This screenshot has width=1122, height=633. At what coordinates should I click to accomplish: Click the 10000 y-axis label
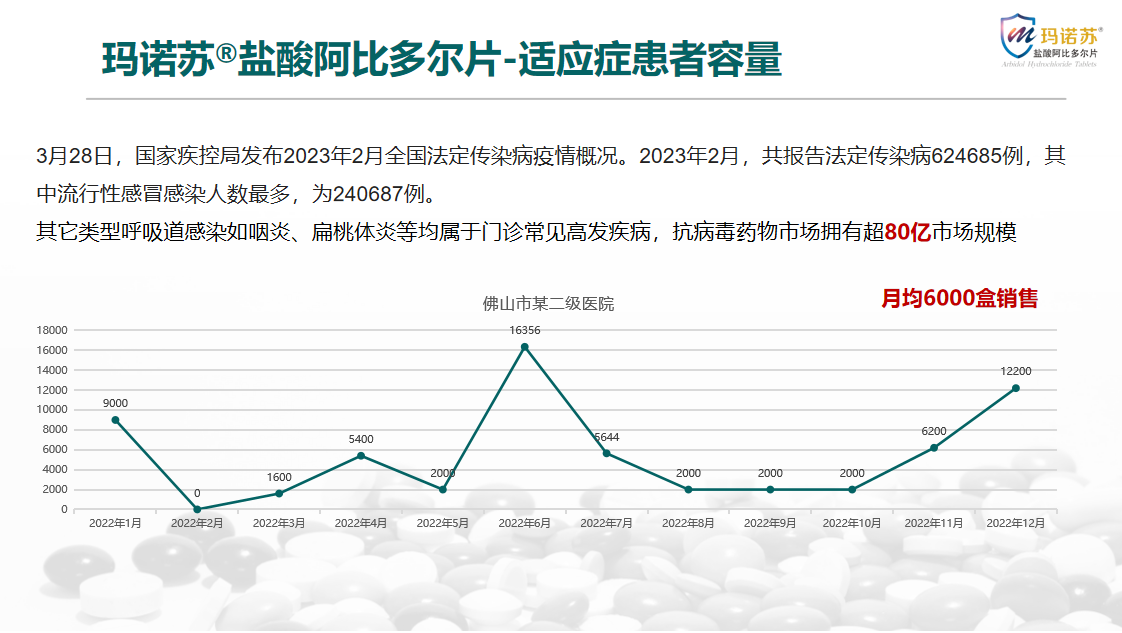51,410
